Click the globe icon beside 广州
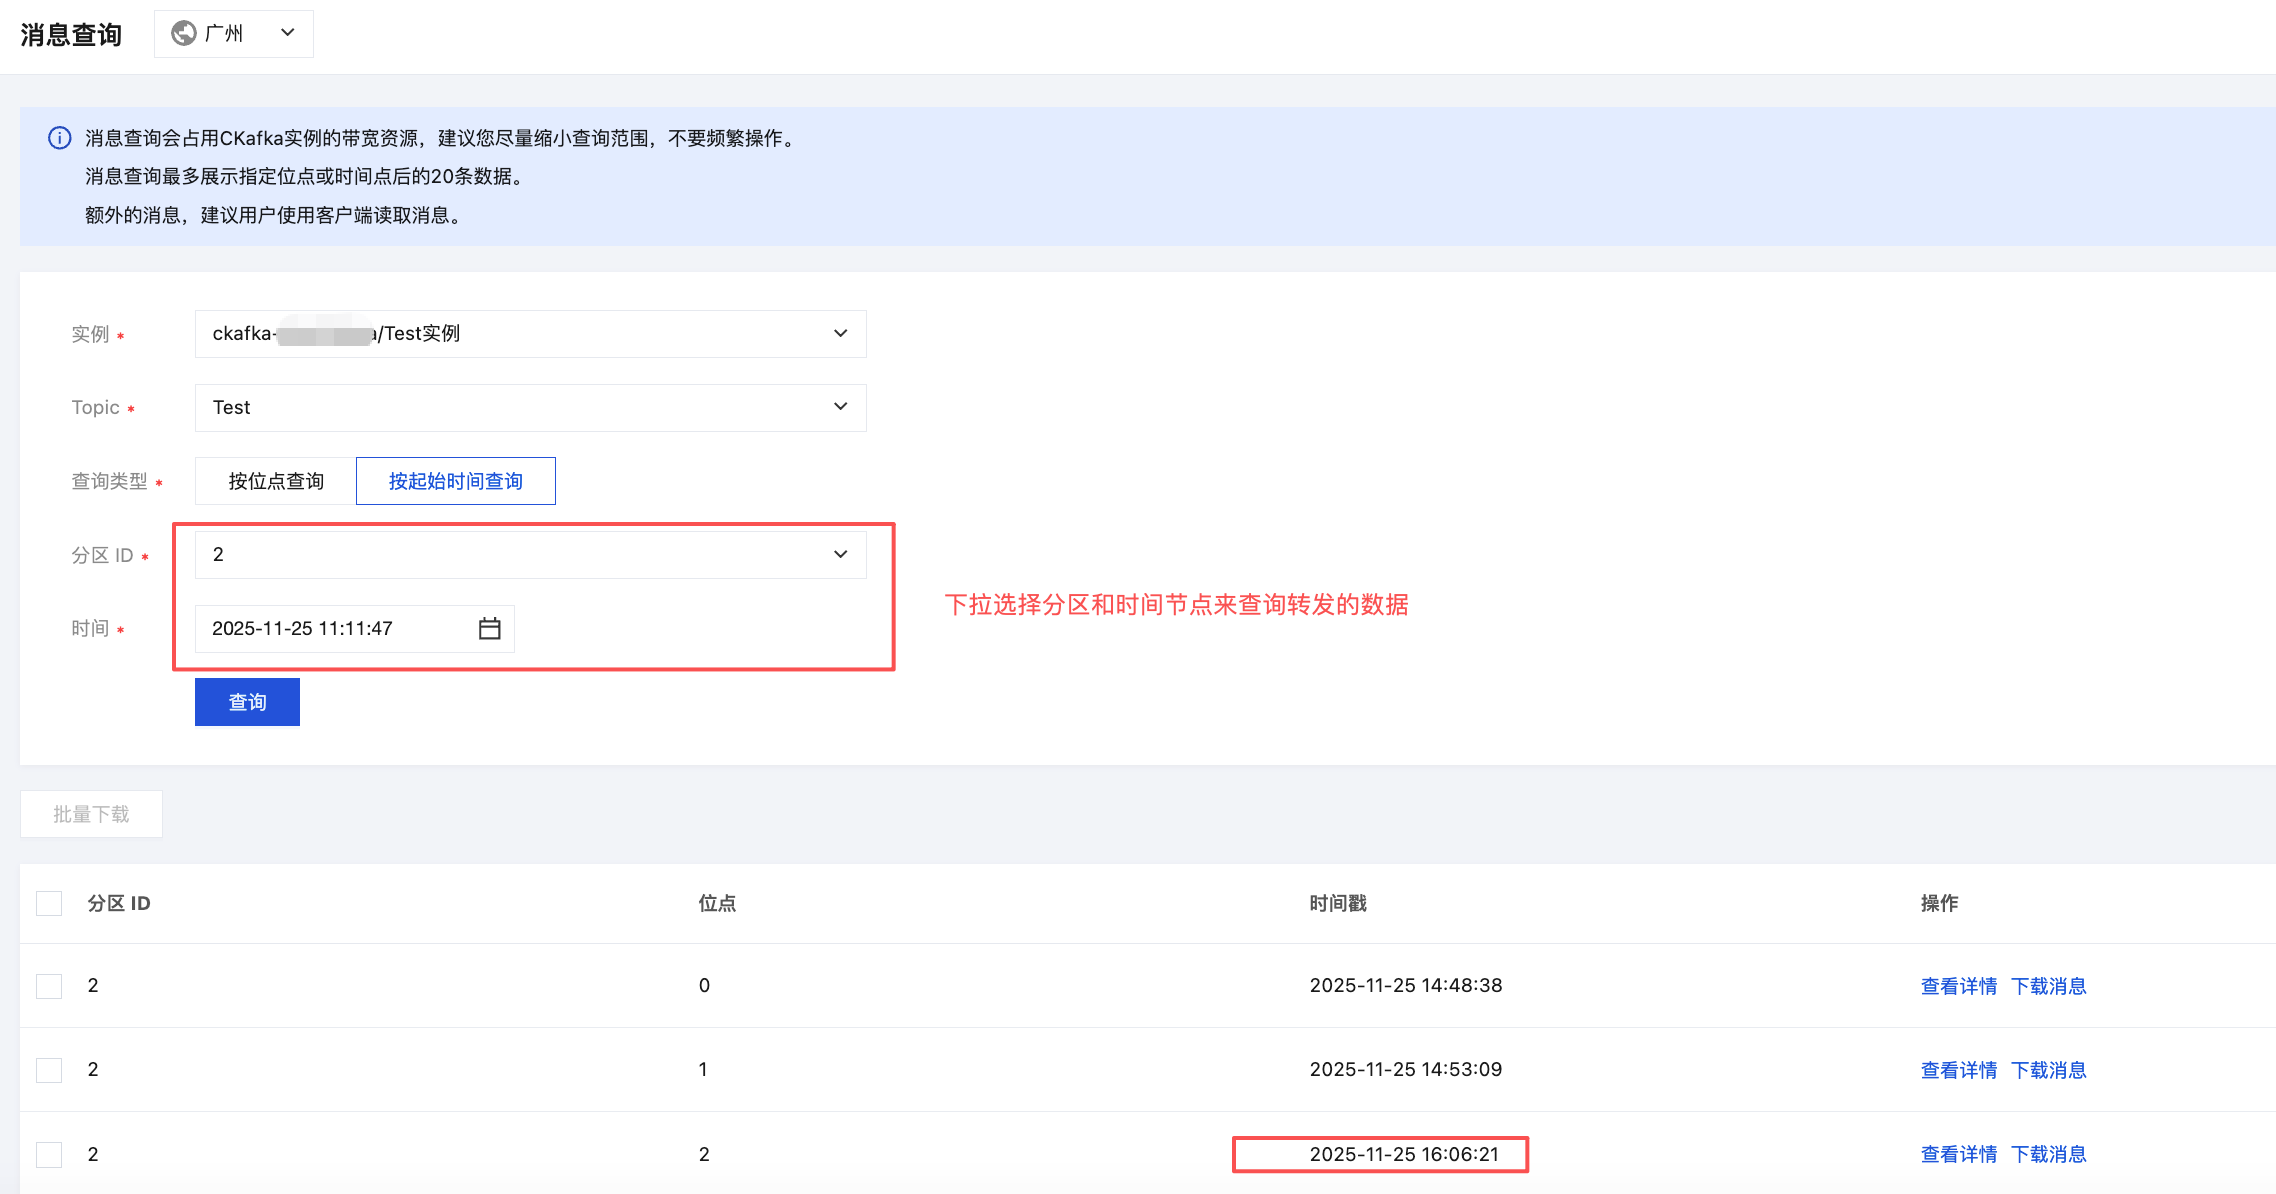This screenshot has width=2276, height=1194. pyautogui.click(x=184, y=33)
